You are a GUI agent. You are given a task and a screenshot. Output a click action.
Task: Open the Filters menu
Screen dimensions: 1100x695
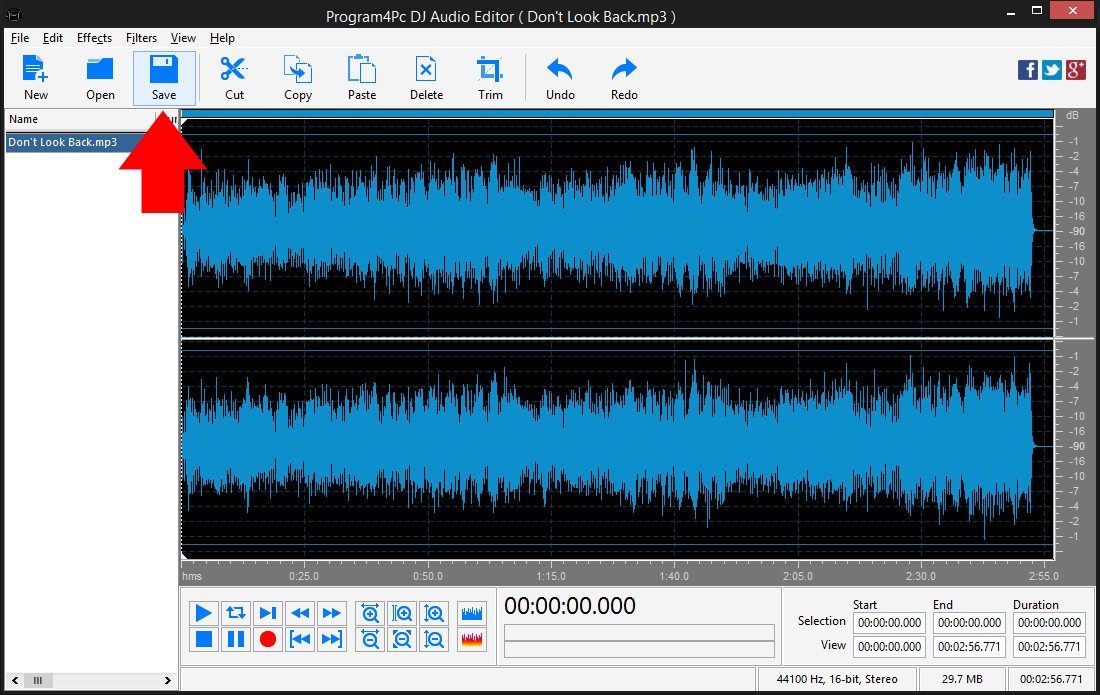click(x=141, y=38)
